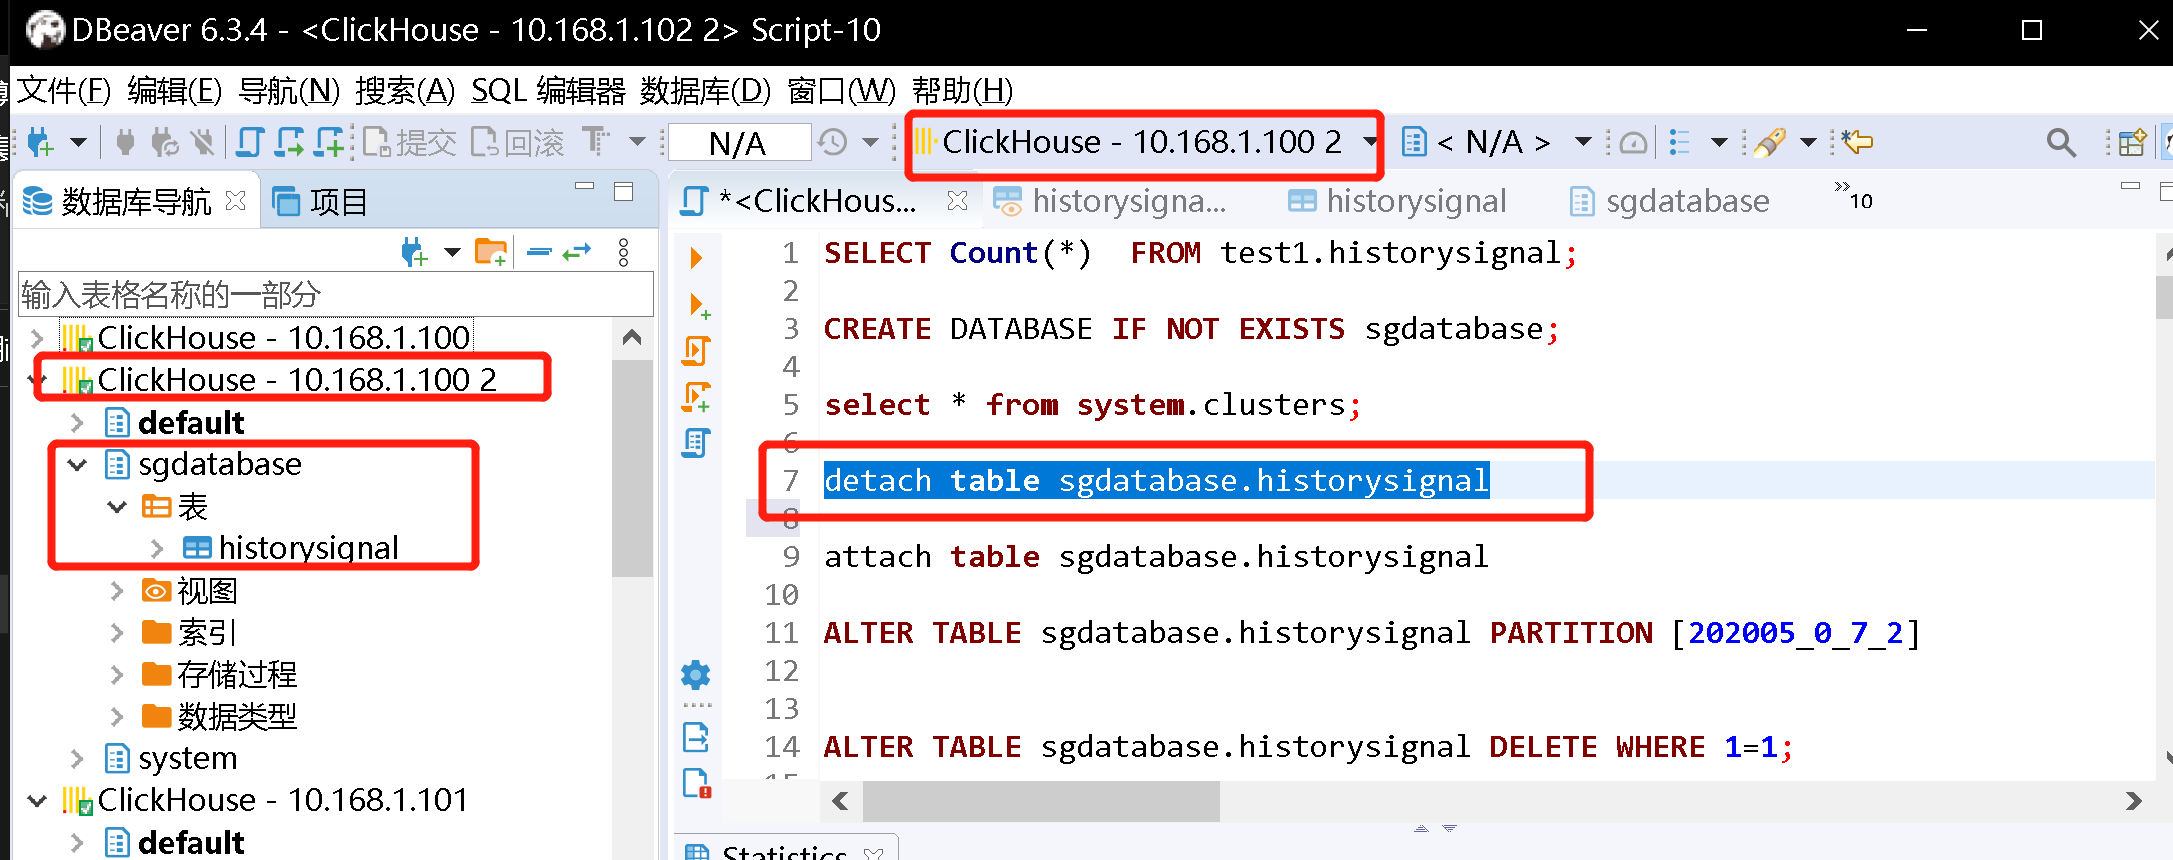Toggle link with editor arrows icon
The width and height of the screenshot is (2173, 860).
[x=577, y=252]
